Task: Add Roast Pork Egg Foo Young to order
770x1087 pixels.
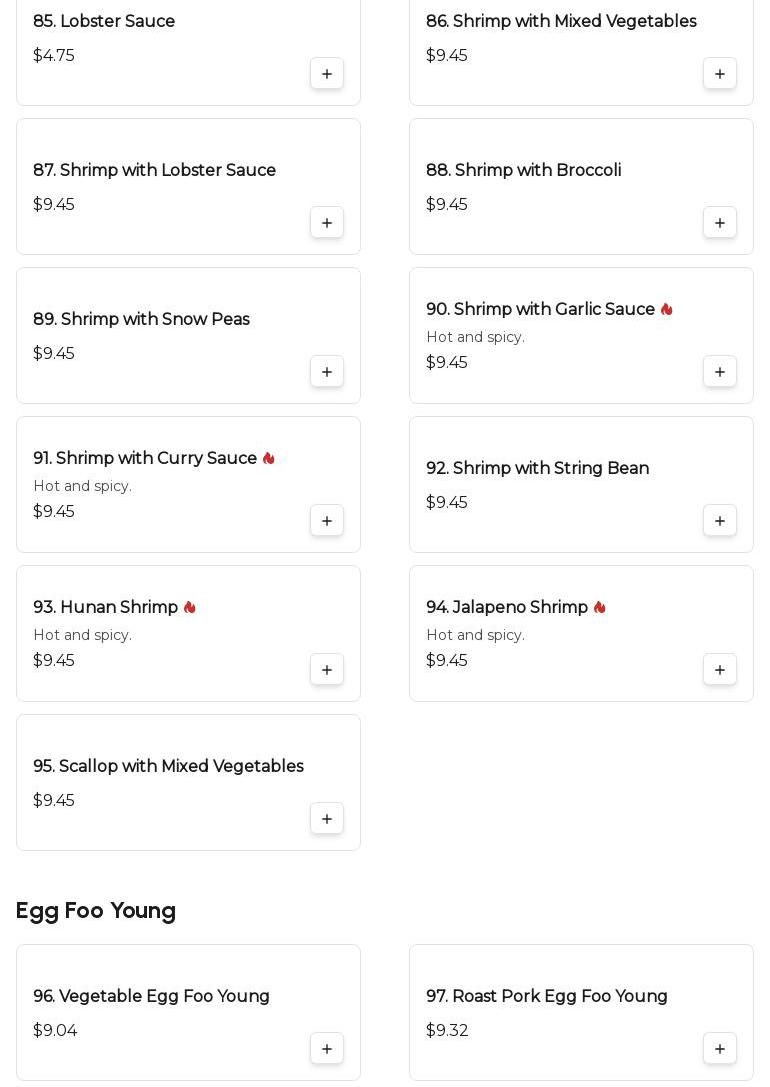Action: click(720, 1049)
